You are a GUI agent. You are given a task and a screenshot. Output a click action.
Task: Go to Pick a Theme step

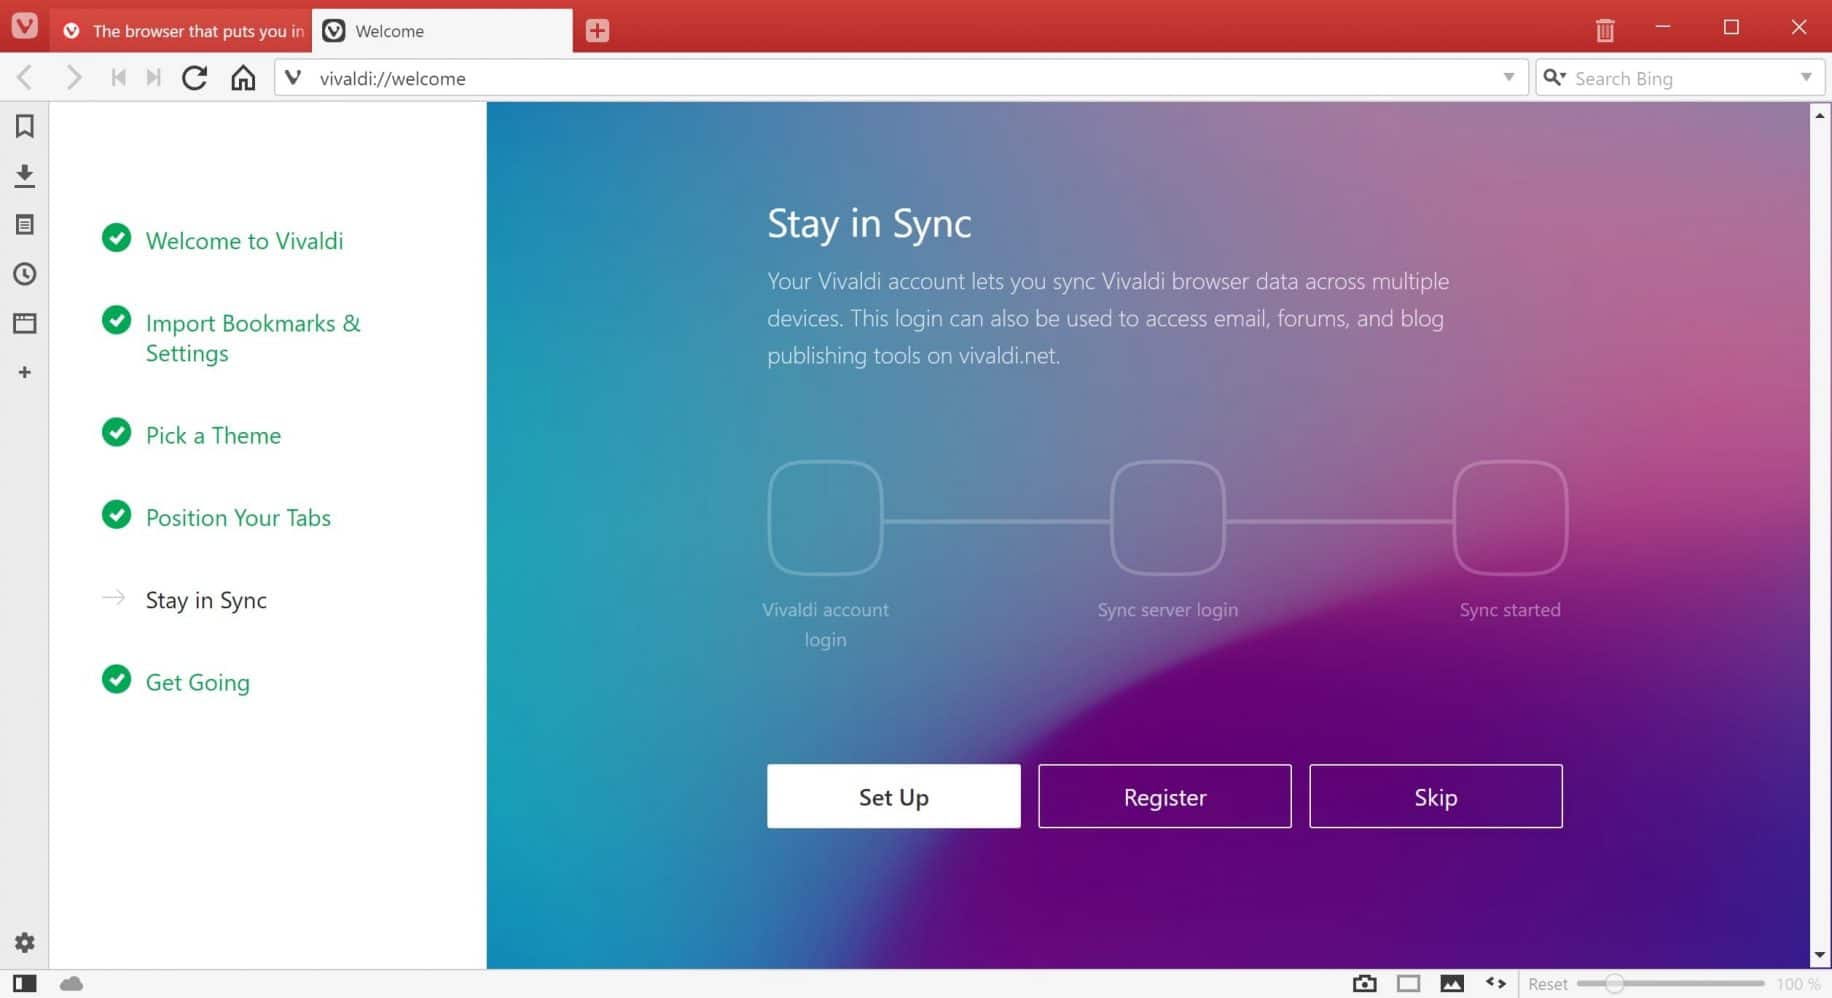coord(213,435)
